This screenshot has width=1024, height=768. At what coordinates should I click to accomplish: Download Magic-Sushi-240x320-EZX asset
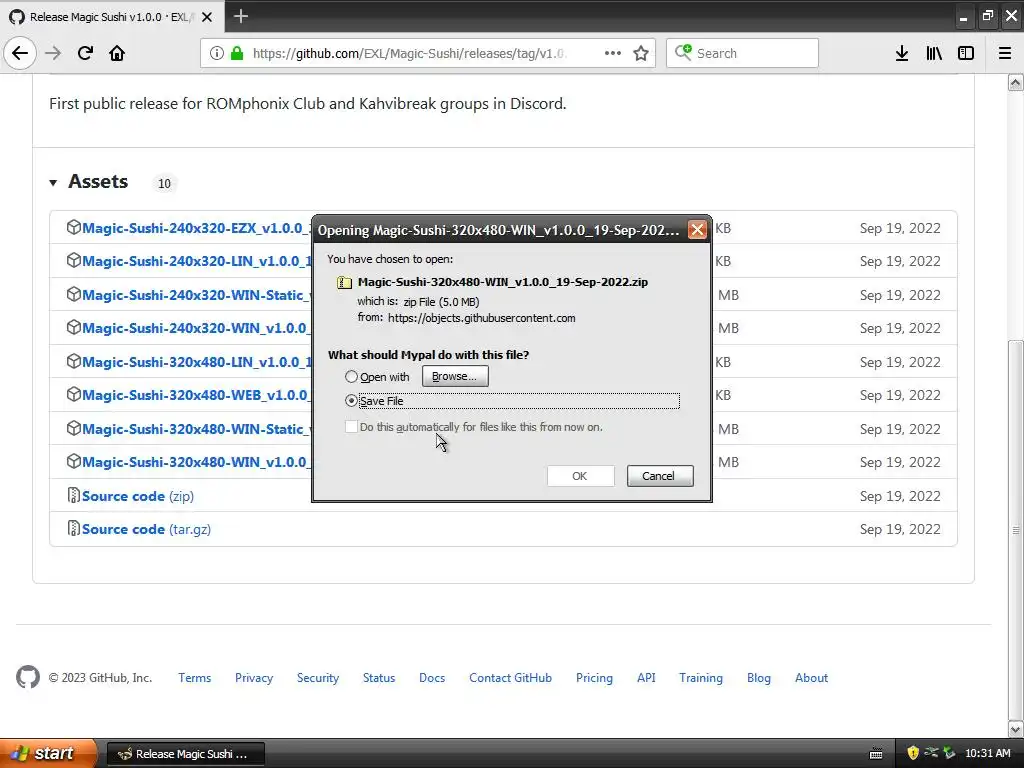click(196, 228)
